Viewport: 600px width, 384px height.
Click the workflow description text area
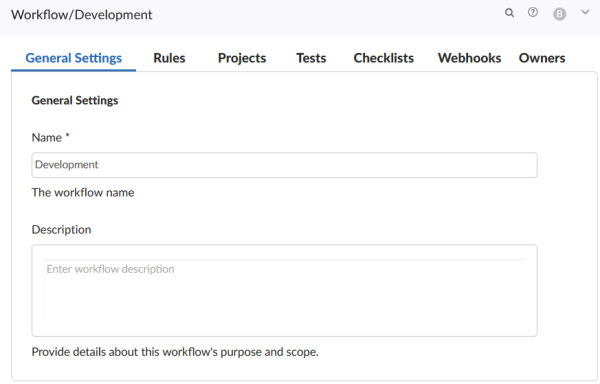point(284,291)
